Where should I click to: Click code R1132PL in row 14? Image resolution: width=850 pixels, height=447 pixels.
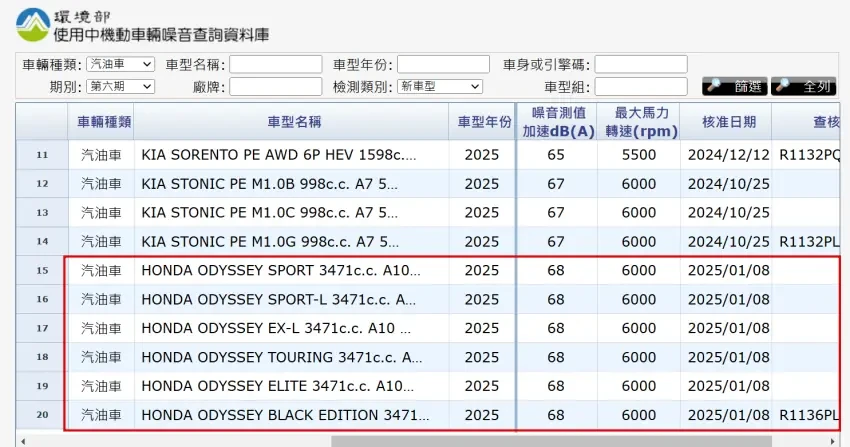pyautogui.click(x=809, y=242)
